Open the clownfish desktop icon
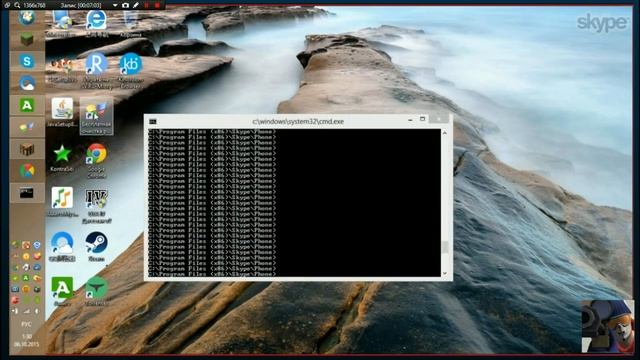The image size is (640, 360). tap(62, 67)
